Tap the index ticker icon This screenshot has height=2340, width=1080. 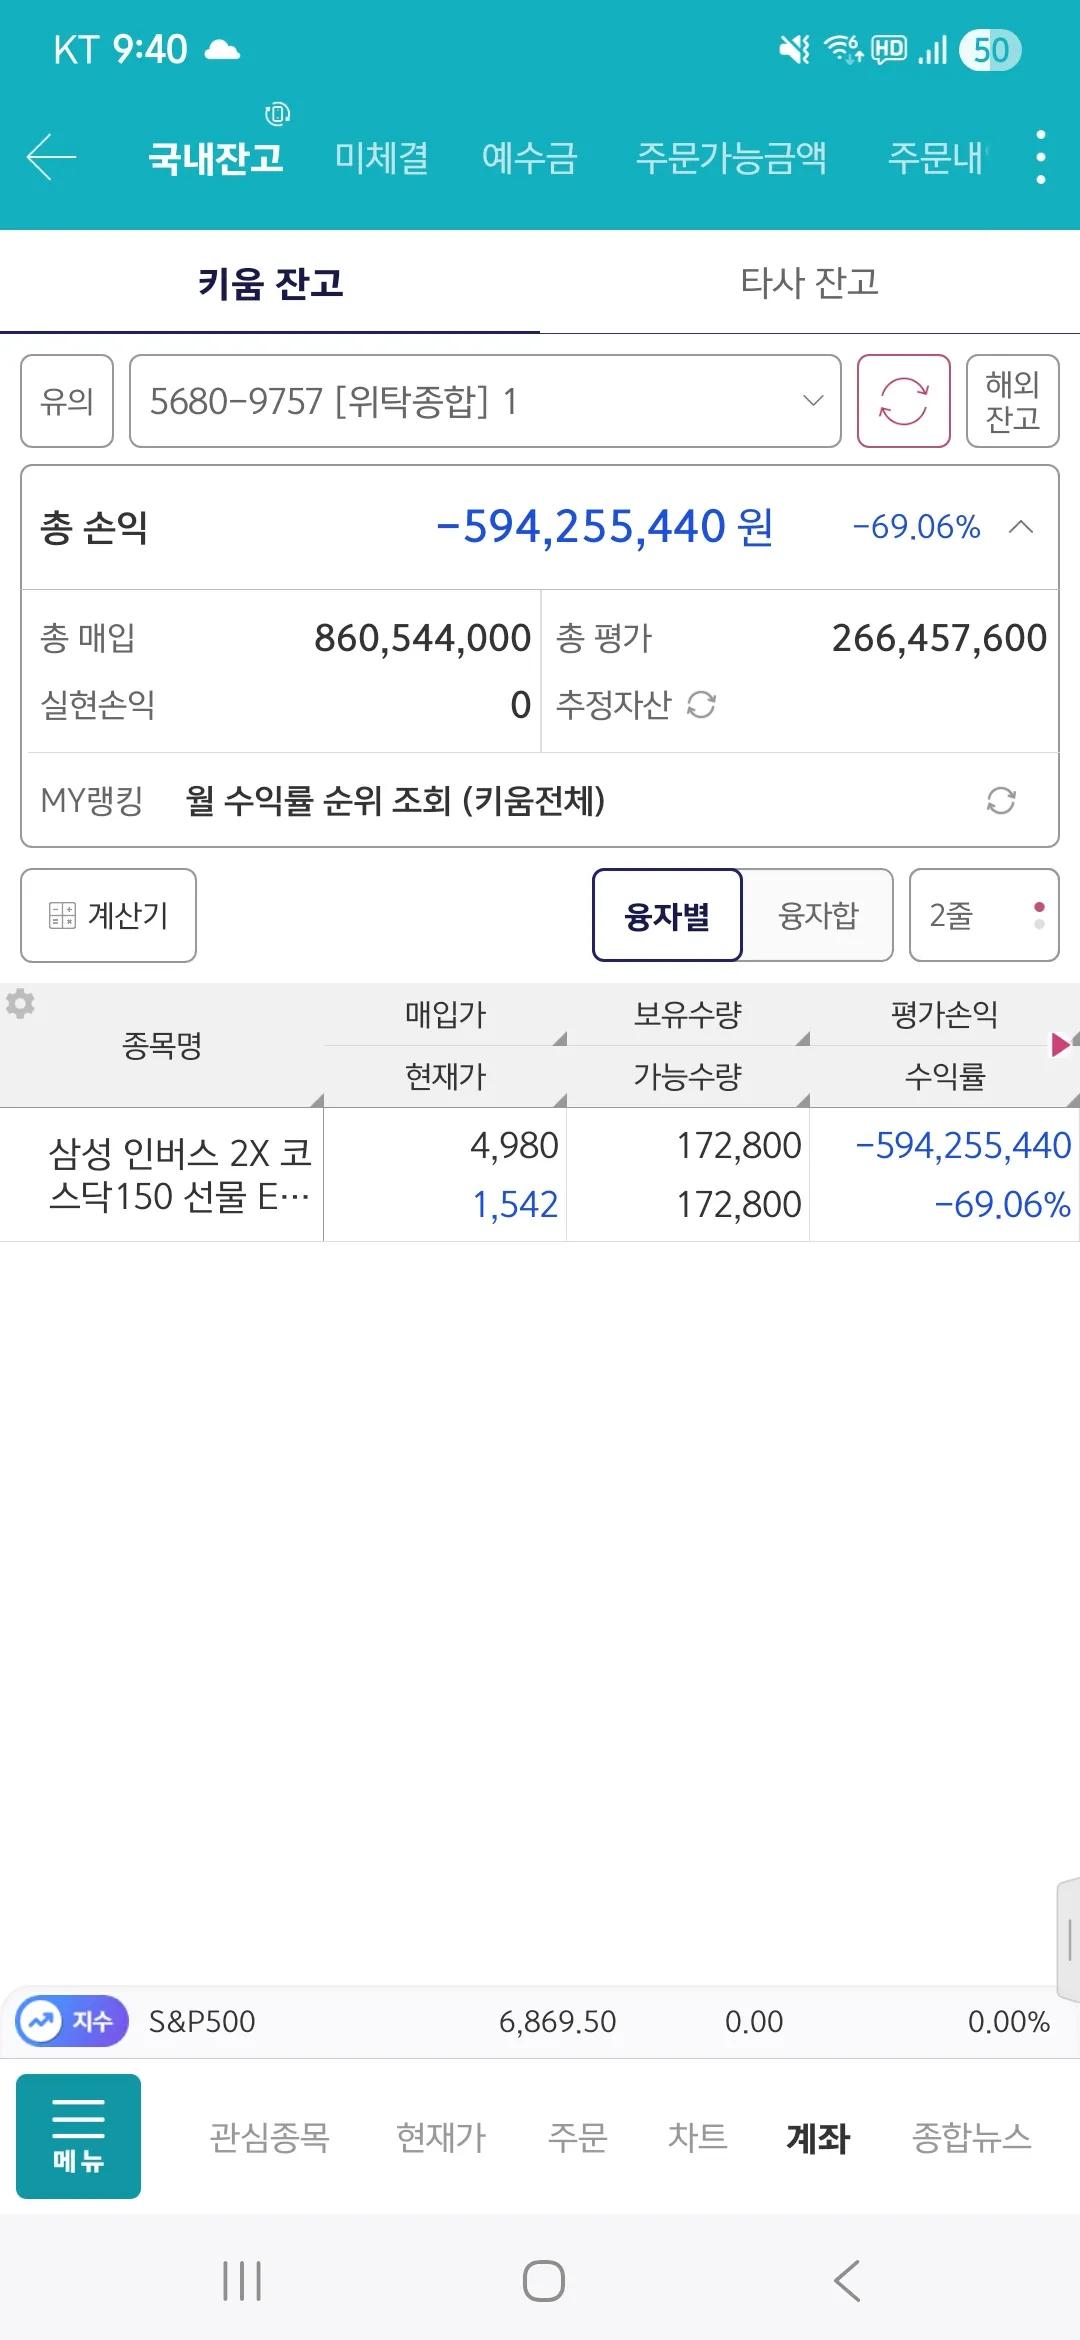tap(72, 2021)
